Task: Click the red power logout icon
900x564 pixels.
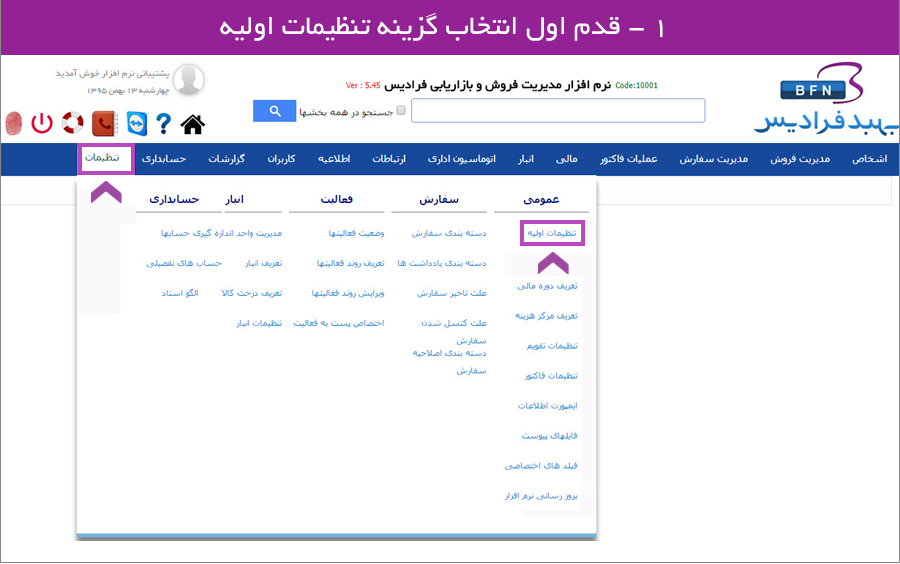Action: pos(42,124)
